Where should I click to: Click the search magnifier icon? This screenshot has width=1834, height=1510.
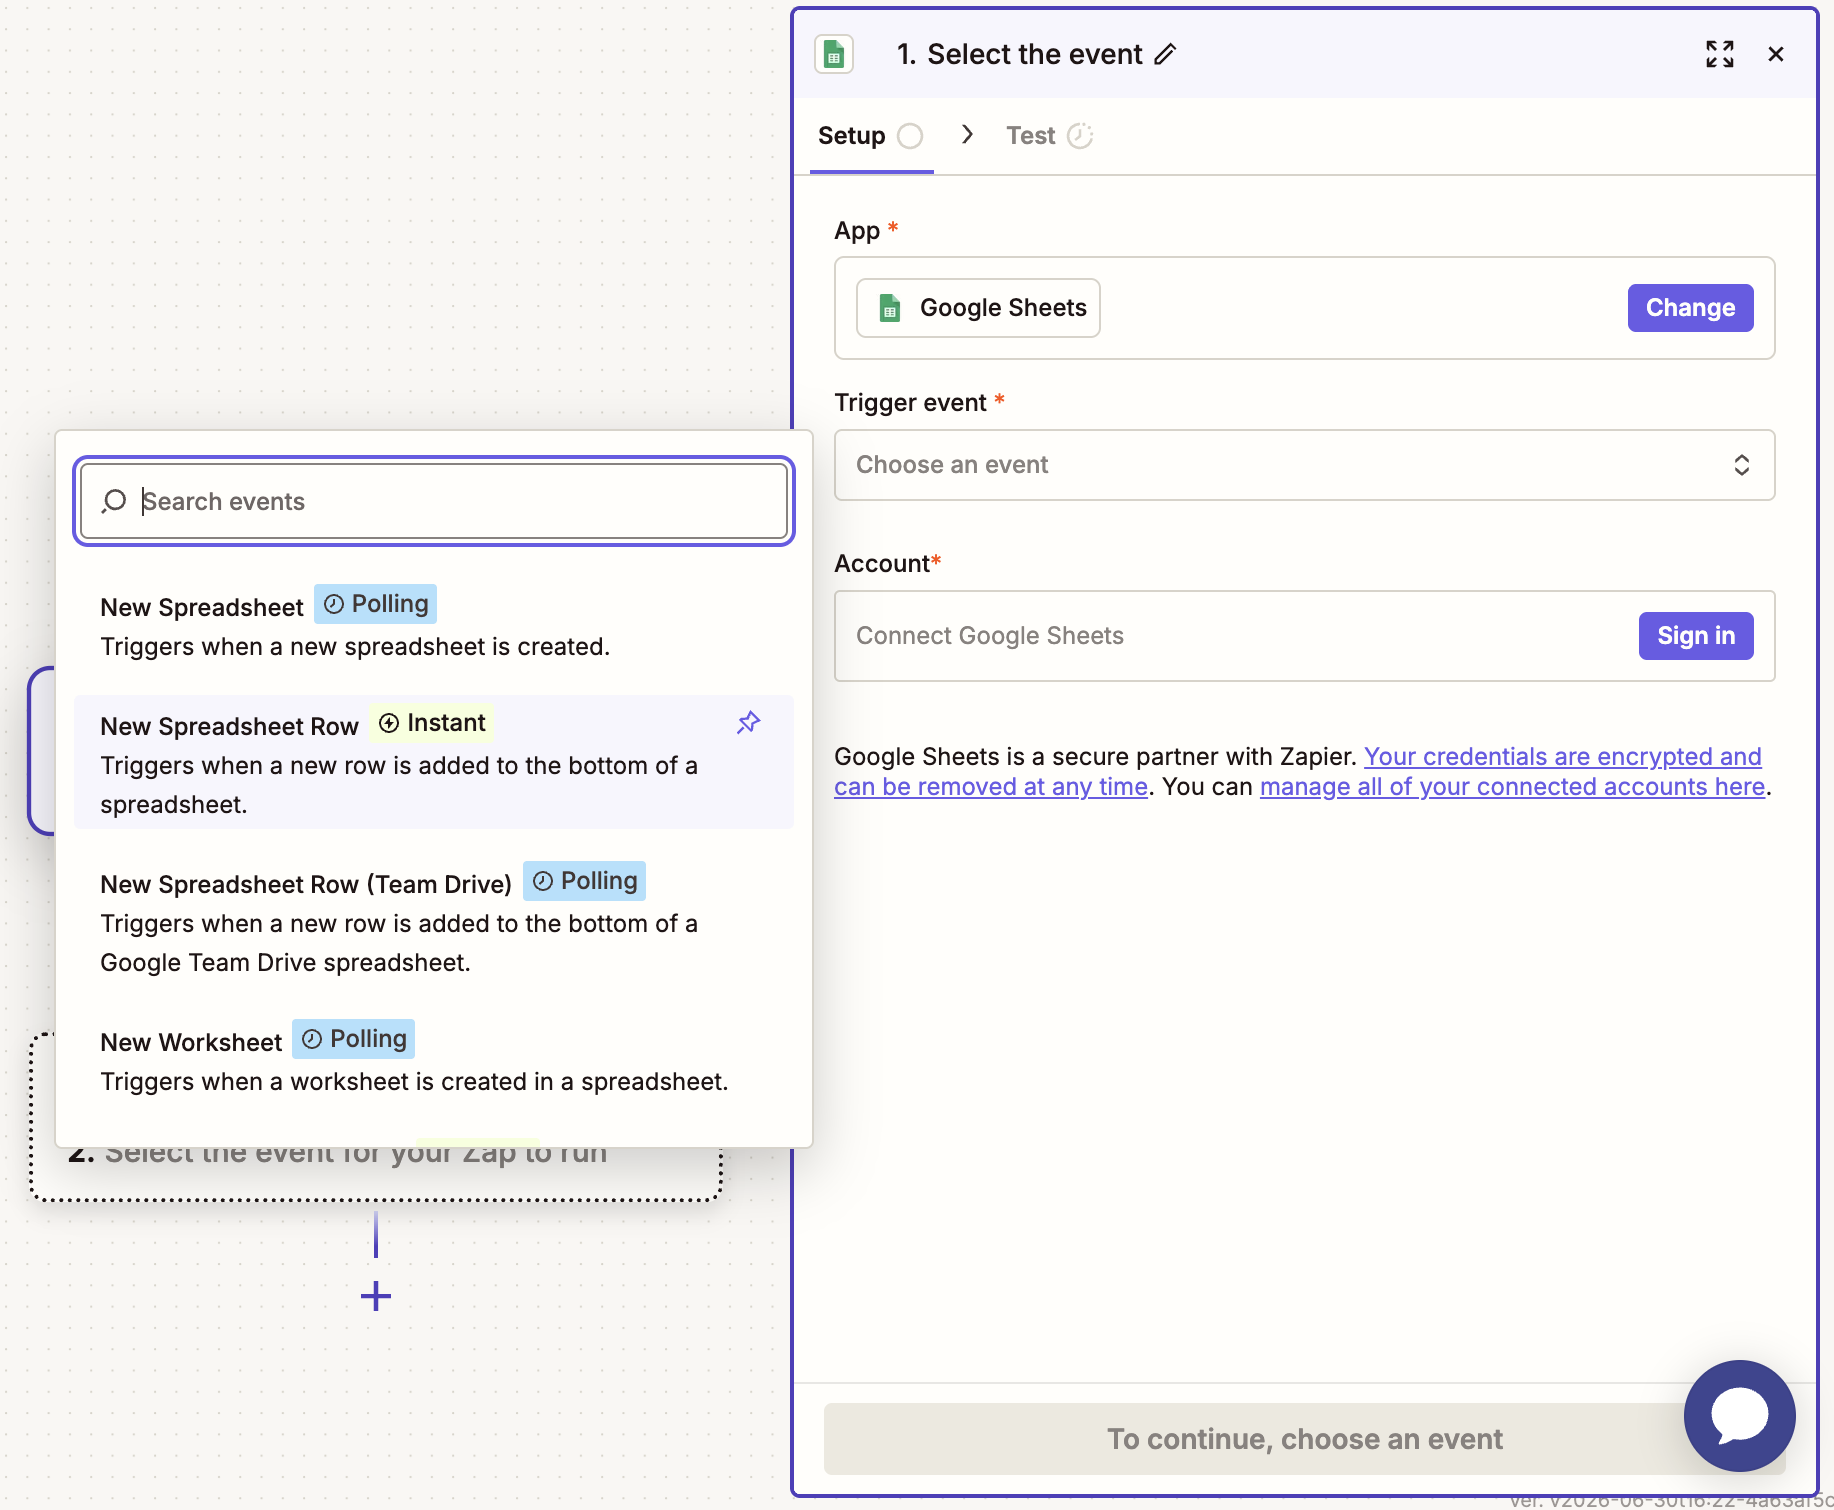[115, 501]
